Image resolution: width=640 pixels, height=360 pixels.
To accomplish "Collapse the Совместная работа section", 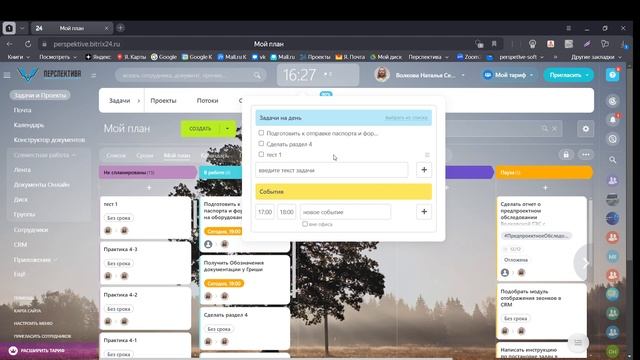I will (x=44, y=155).
